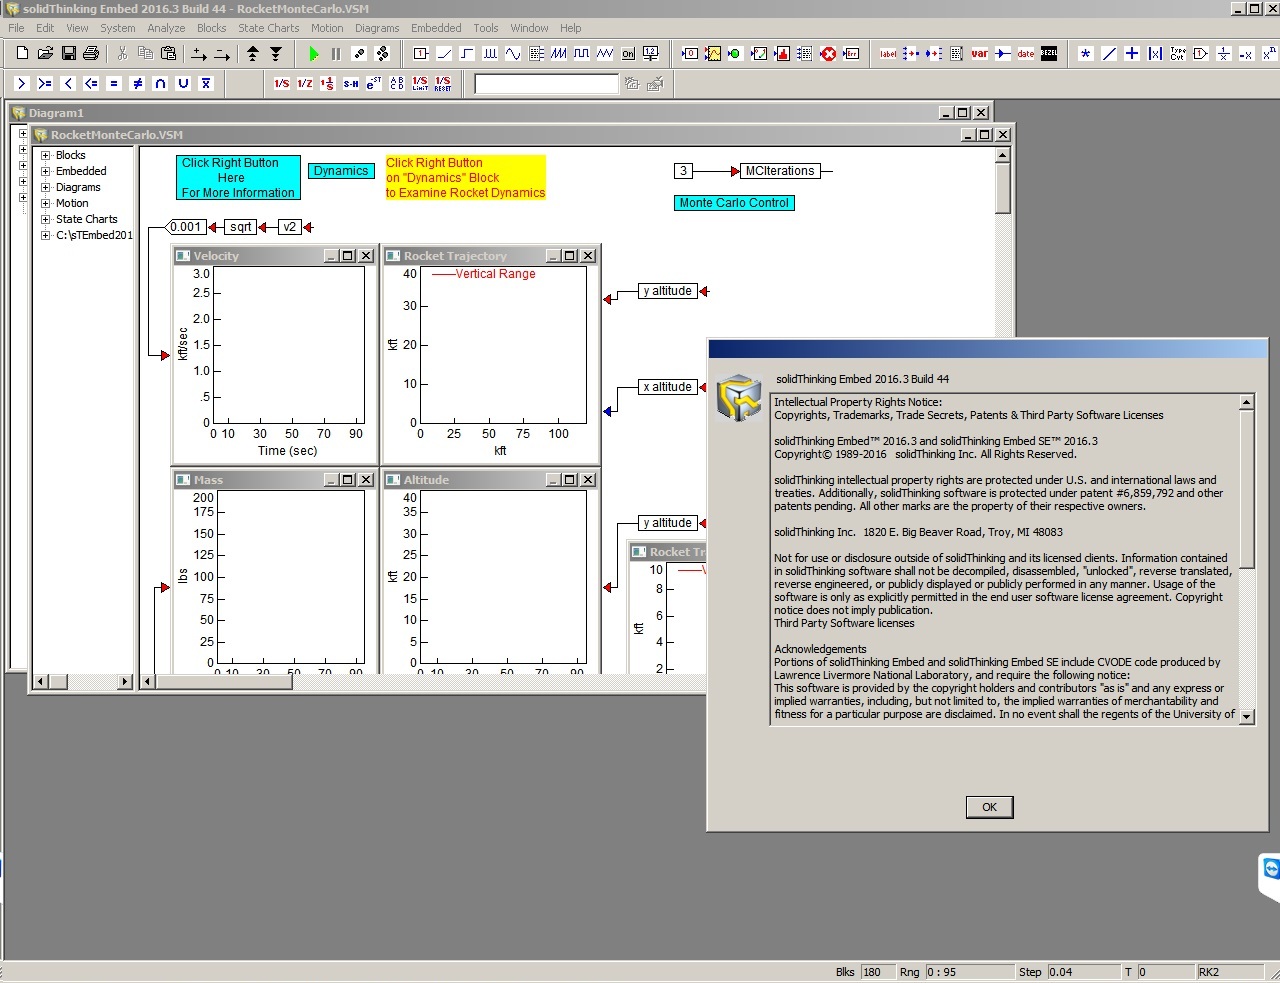Viewport: 1280px width, 983px height.
Task: Insert the absolute value block
Action: (x=1155, y=54)
